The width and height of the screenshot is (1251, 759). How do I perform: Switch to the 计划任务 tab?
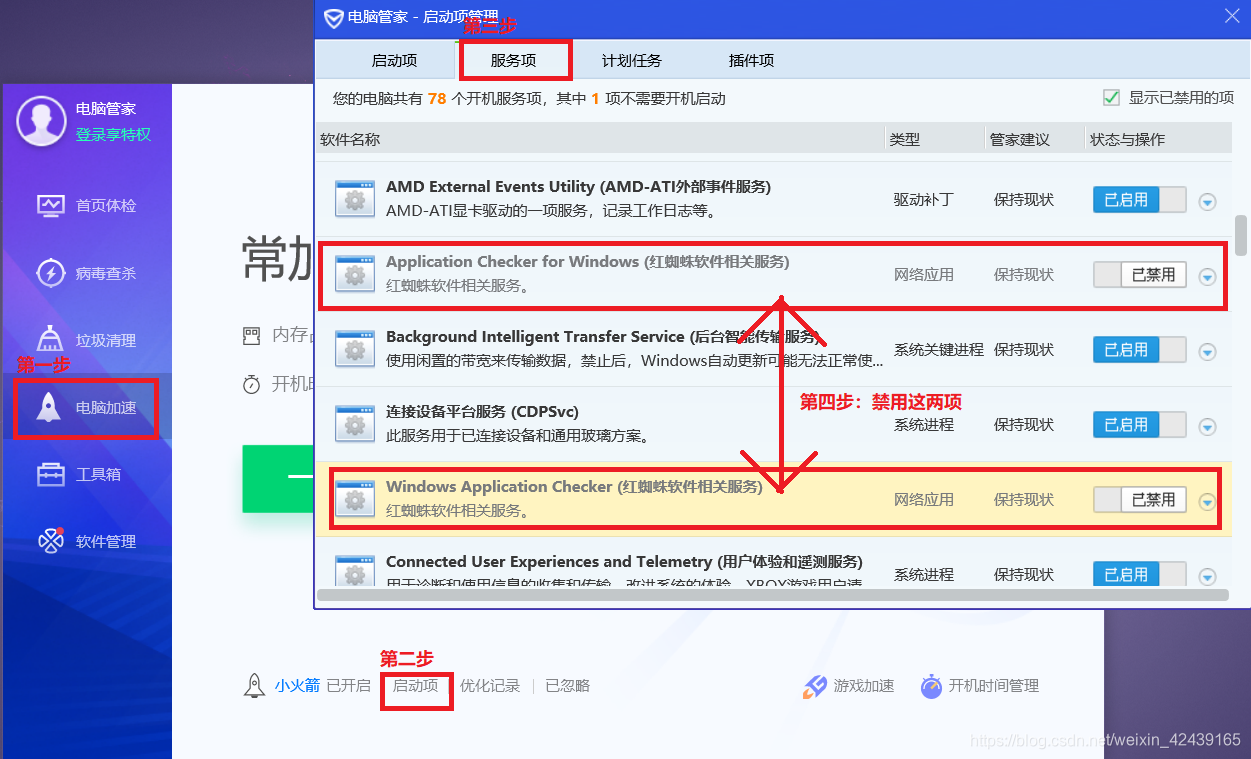pyautogui.click(x=631, y=60)
